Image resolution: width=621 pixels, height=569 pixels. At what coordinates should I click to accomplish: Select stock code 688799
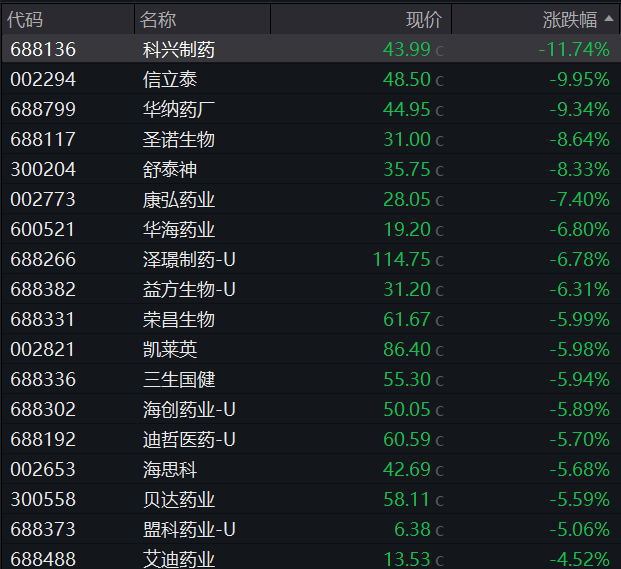click(43, 110)
